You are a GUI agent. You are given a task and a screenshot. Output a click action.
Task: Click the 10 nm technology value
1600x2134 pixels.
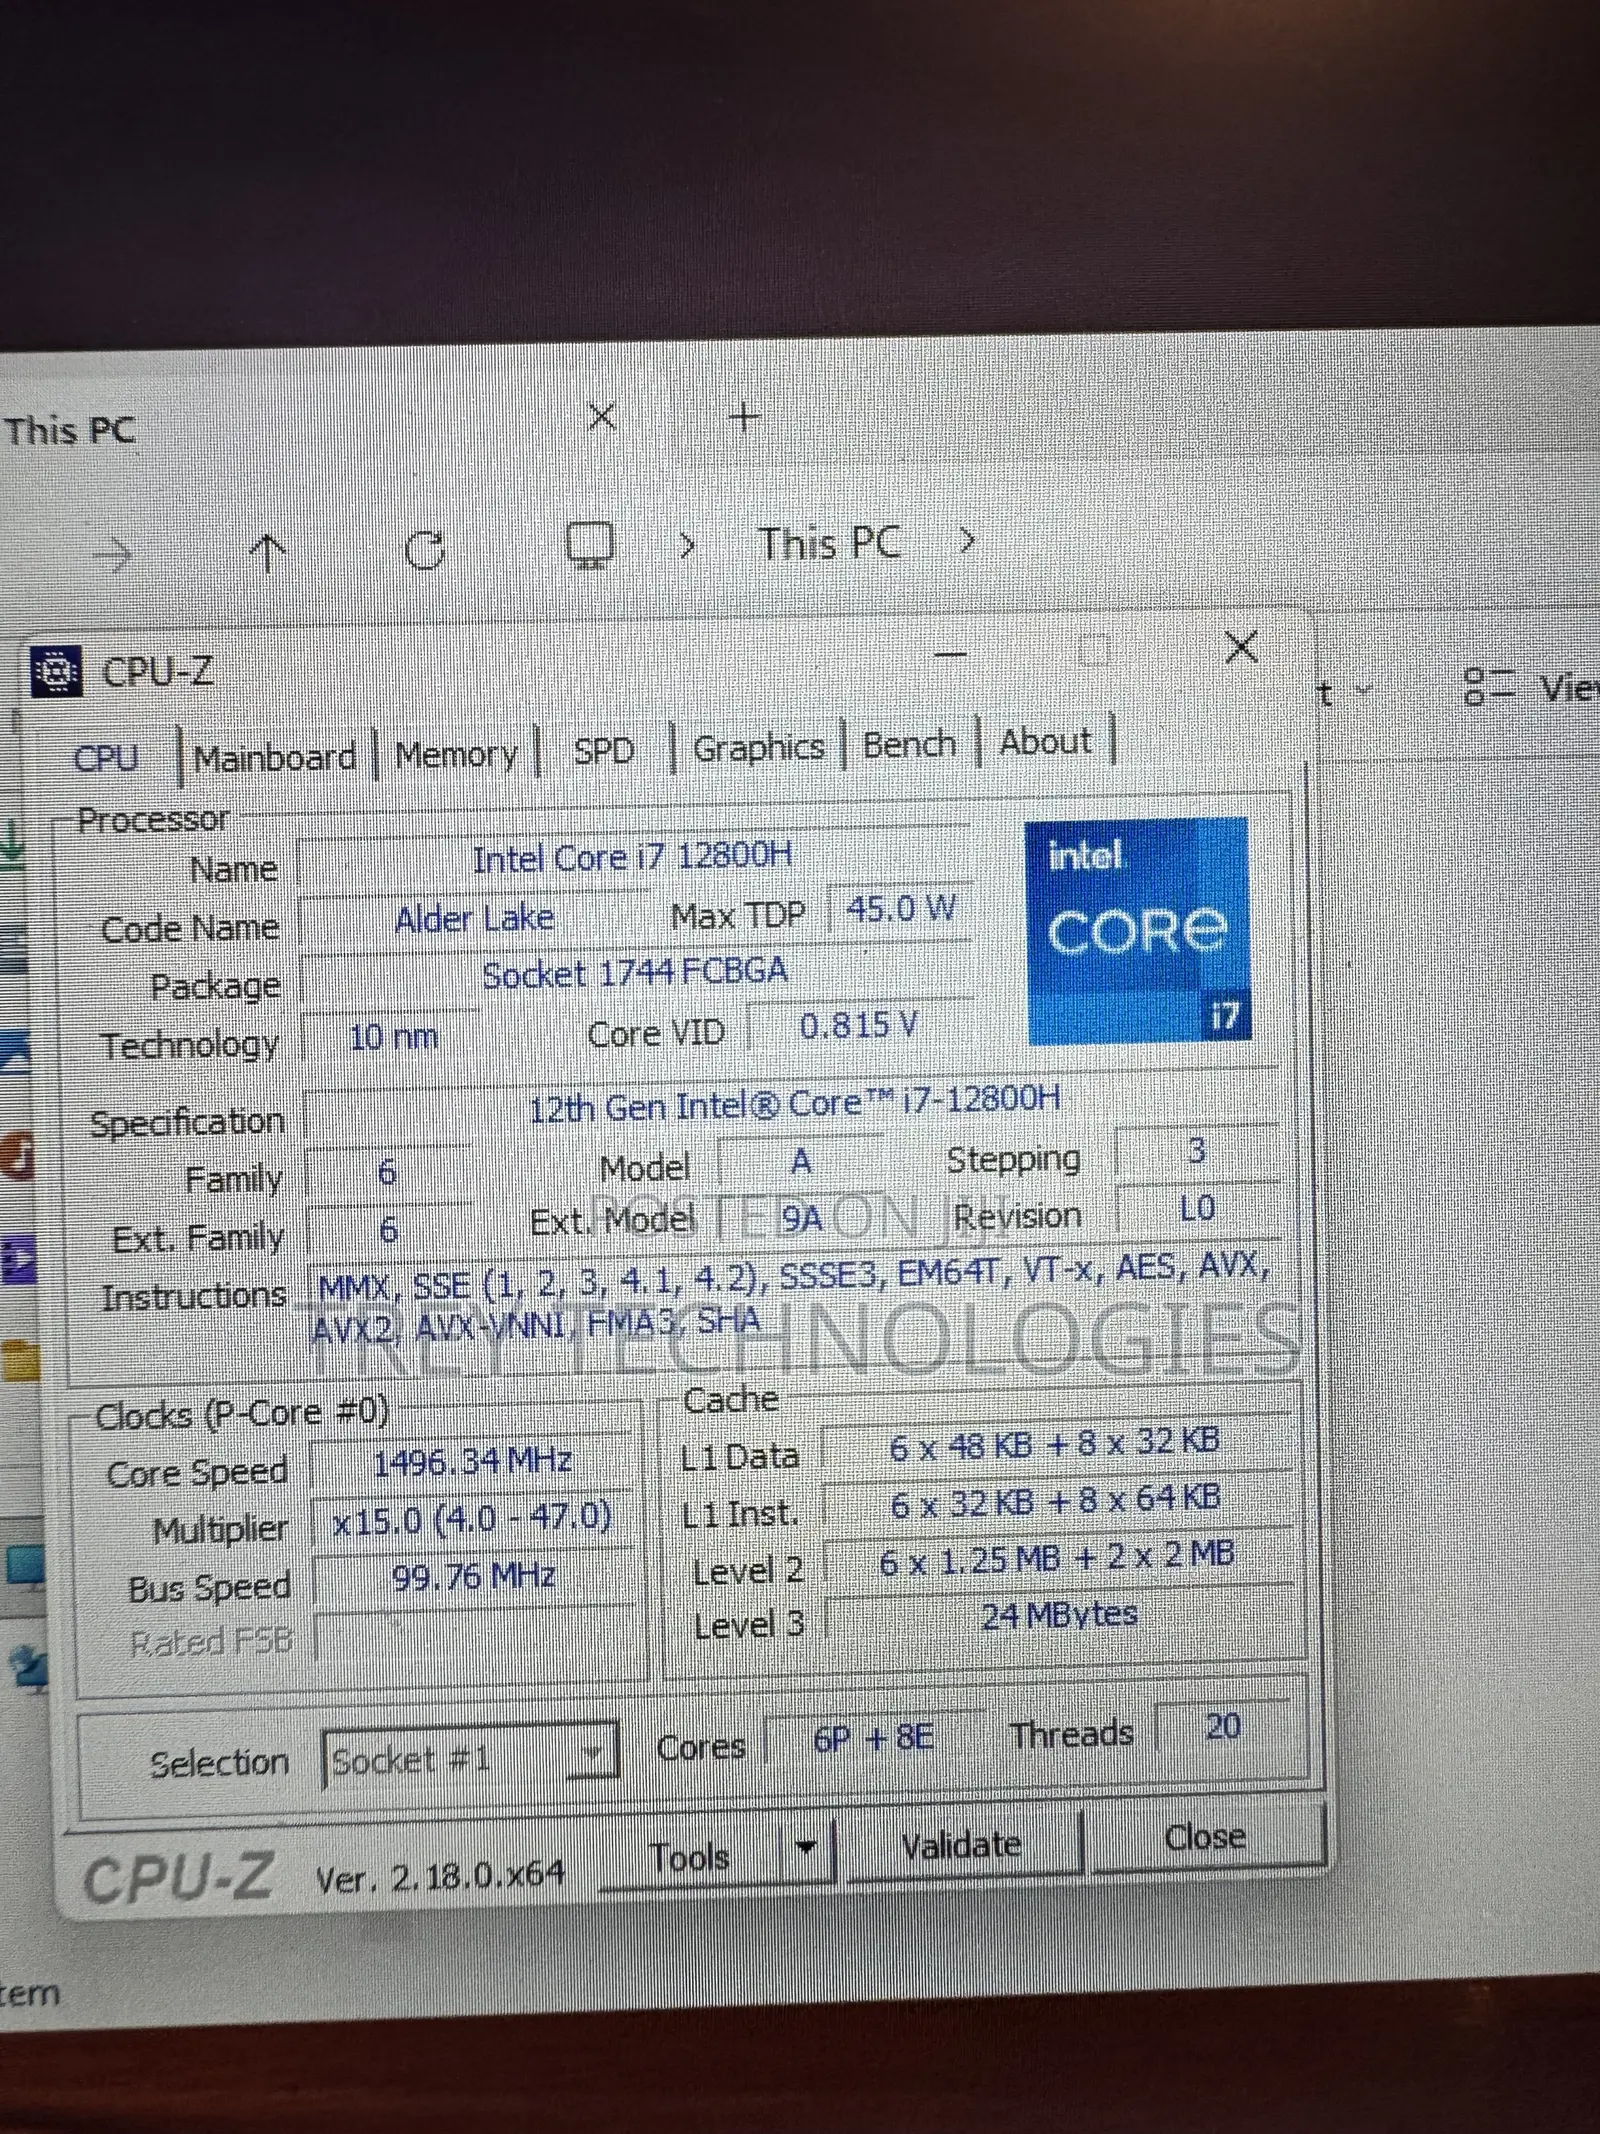393,1037
